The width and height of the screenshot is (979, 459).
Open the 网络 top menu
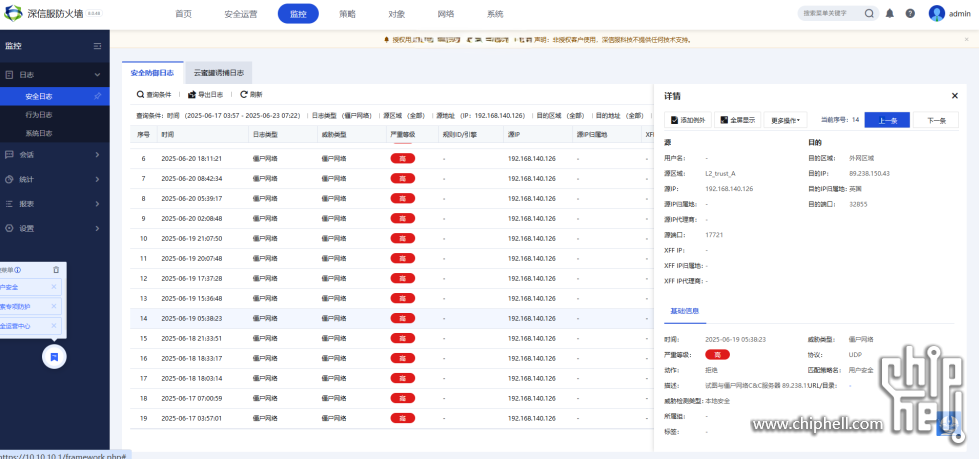[x=446, y=14]
